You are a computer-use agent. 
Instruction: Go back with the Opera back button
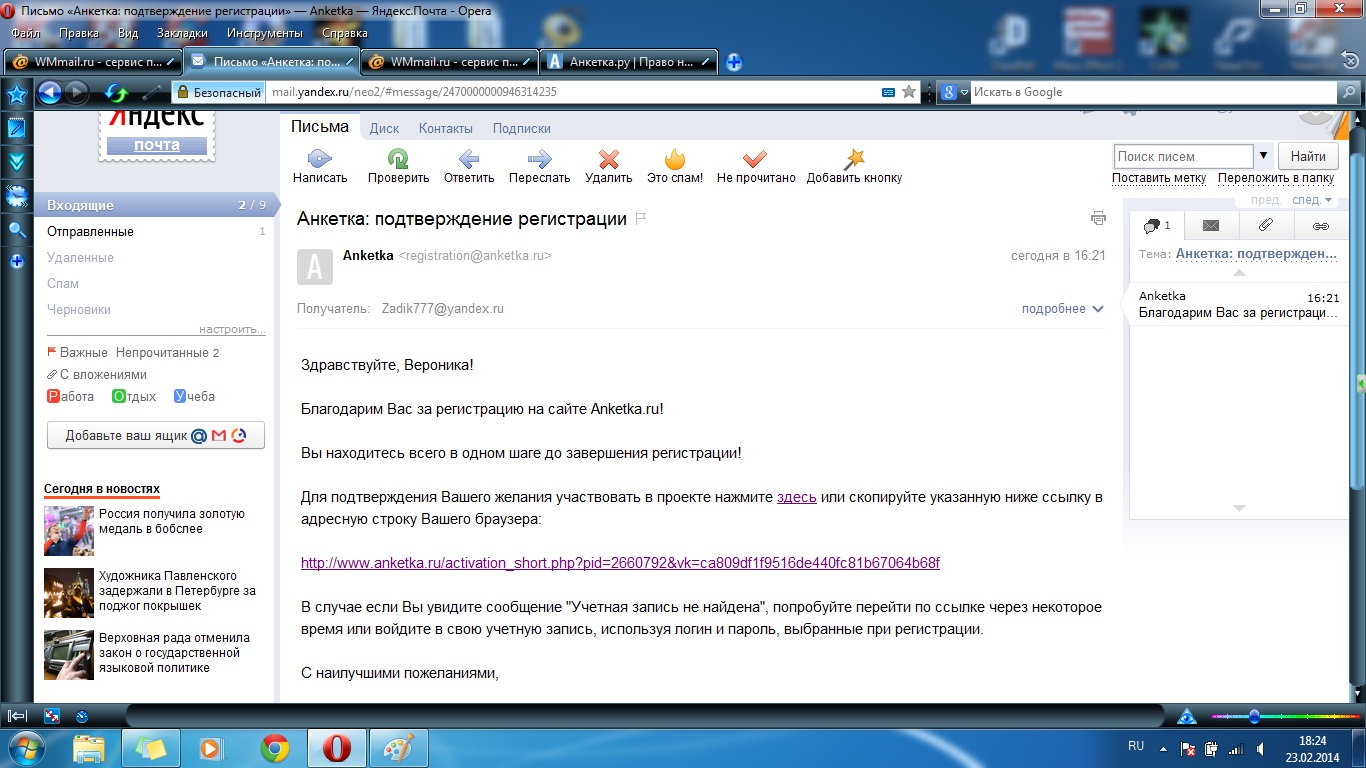(49, 93)
